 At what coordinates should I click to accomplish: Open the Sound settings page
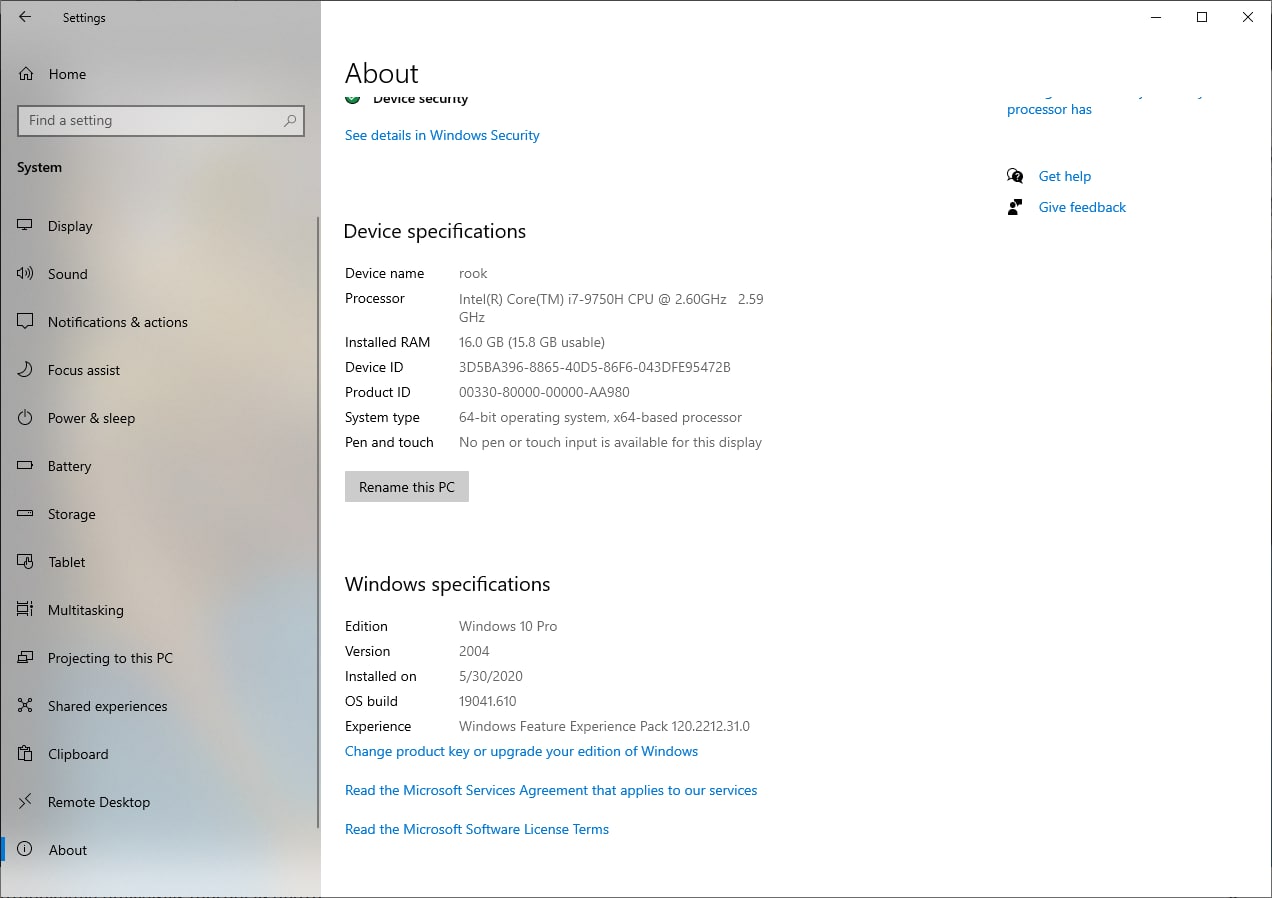(160, 274)
